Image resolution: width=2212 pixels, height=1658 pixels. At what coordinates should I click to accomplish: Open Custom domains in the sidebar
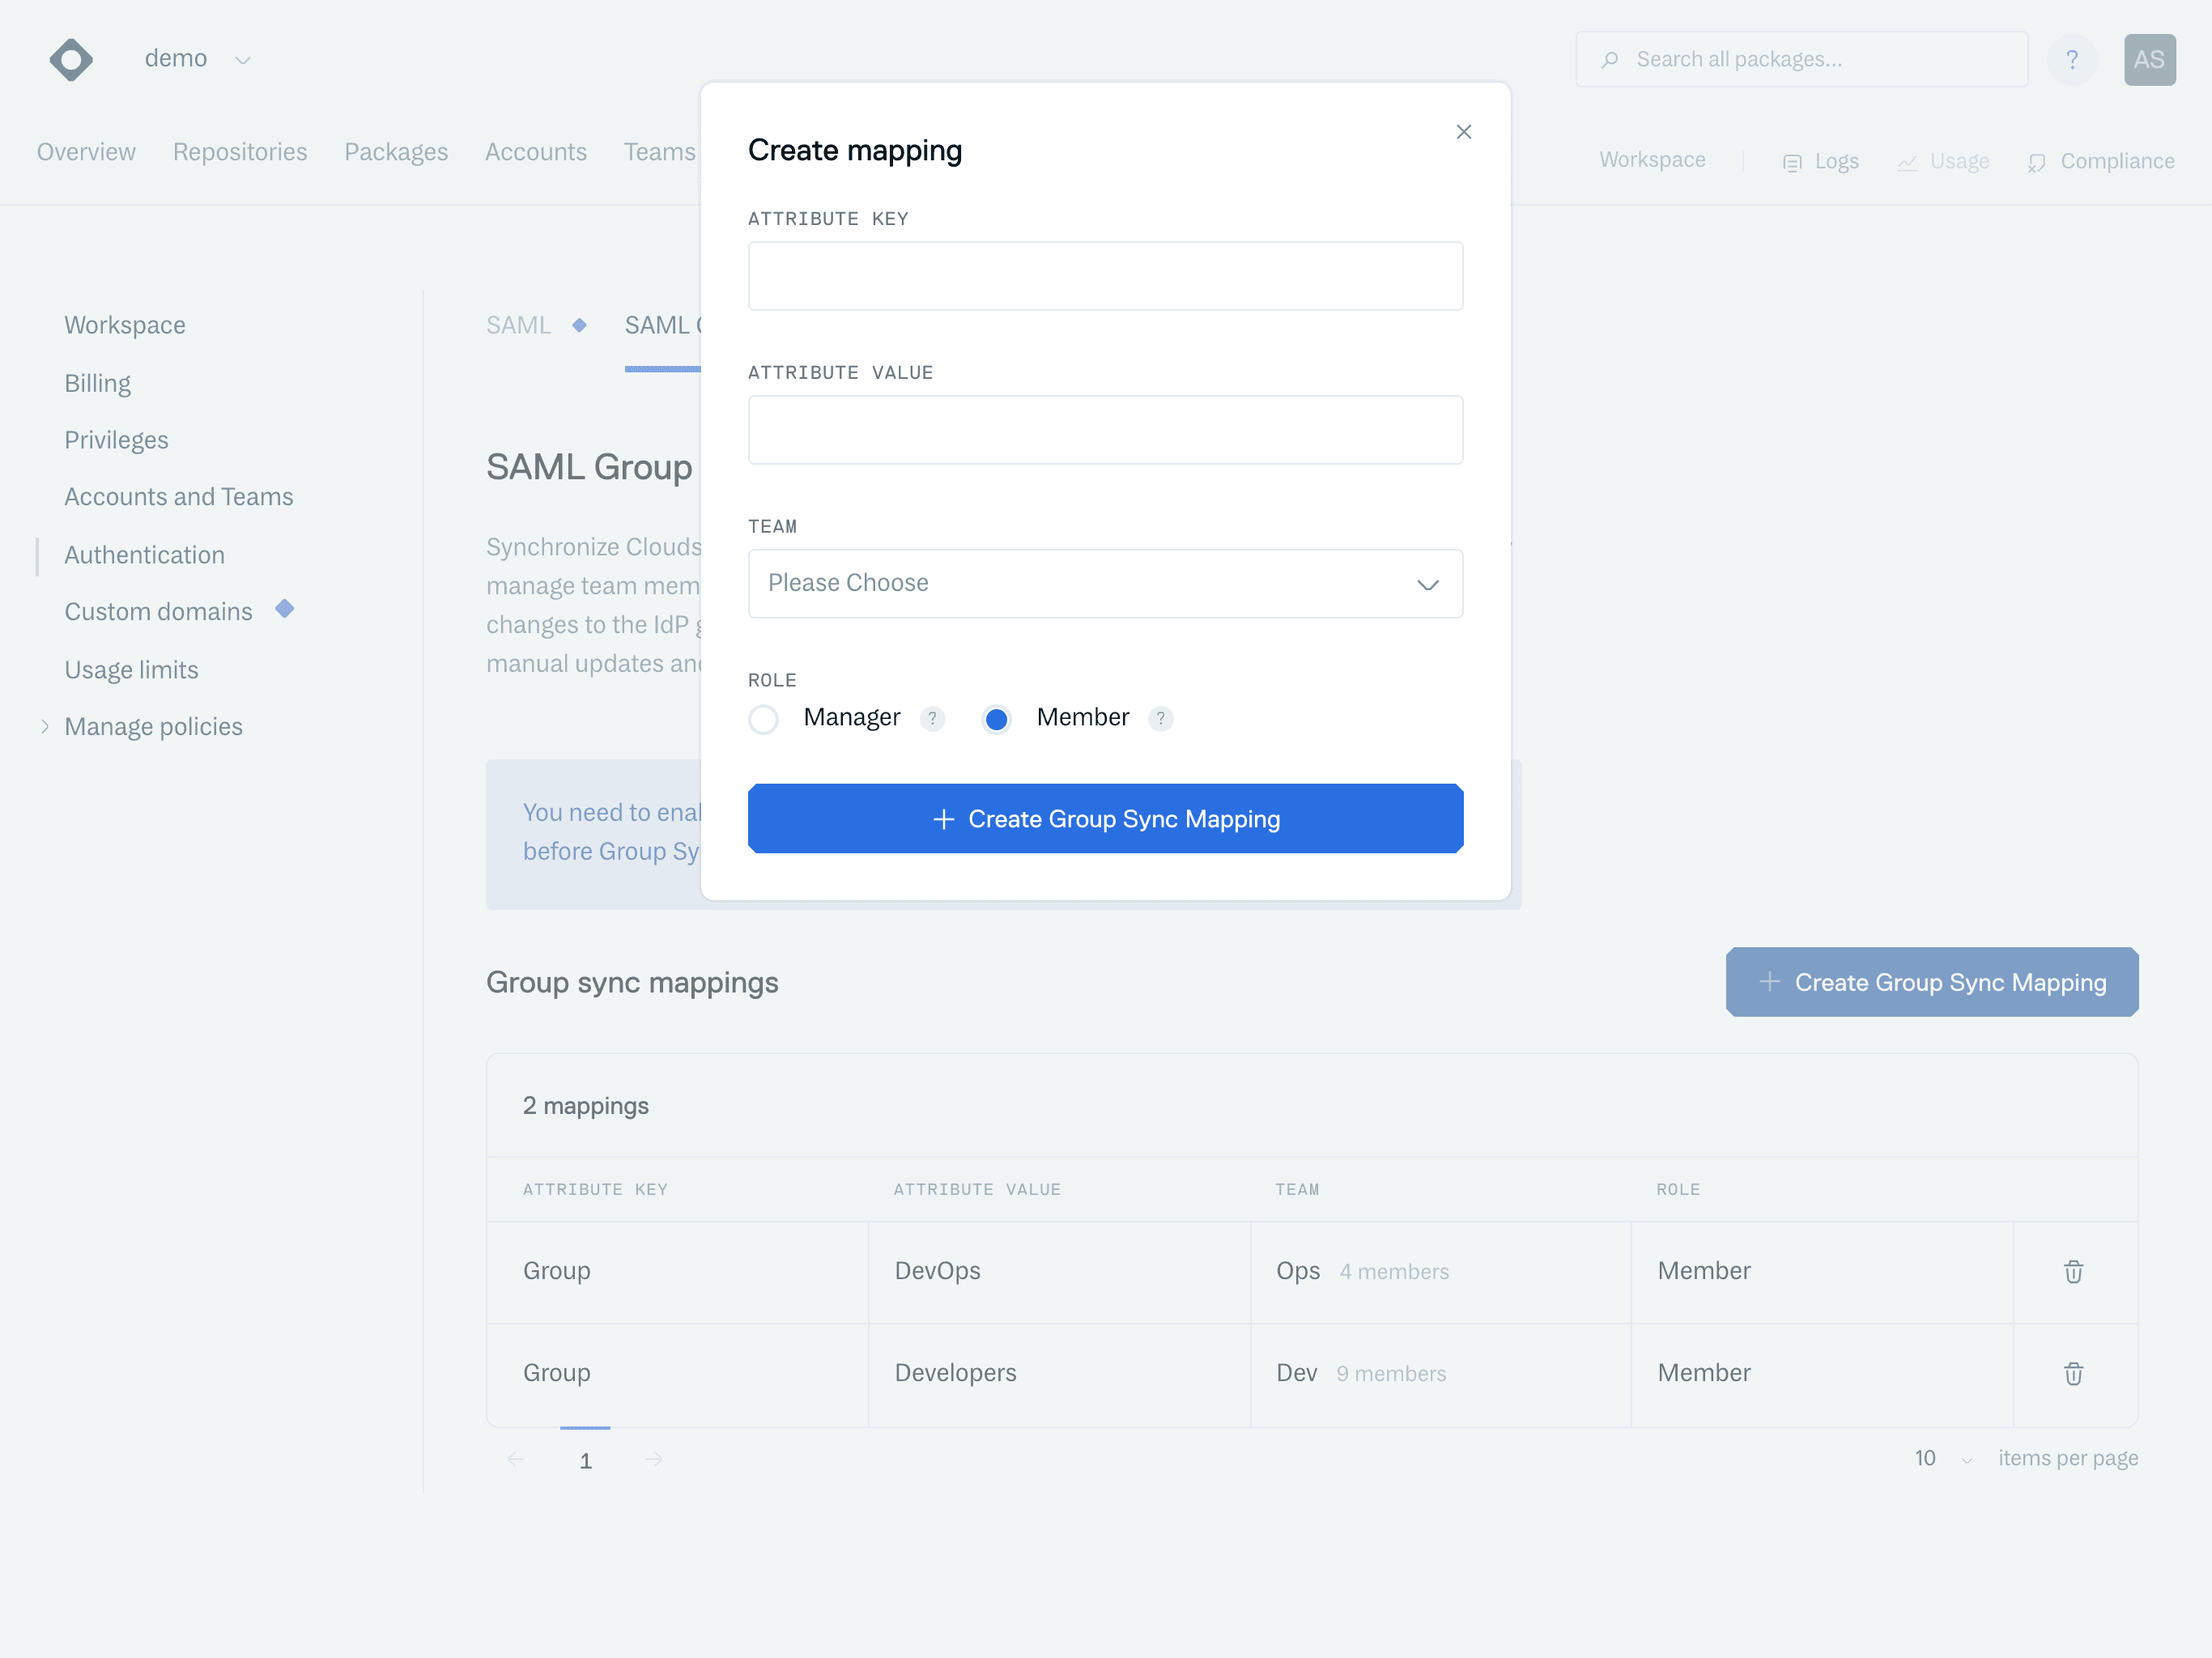coord(158,612)
